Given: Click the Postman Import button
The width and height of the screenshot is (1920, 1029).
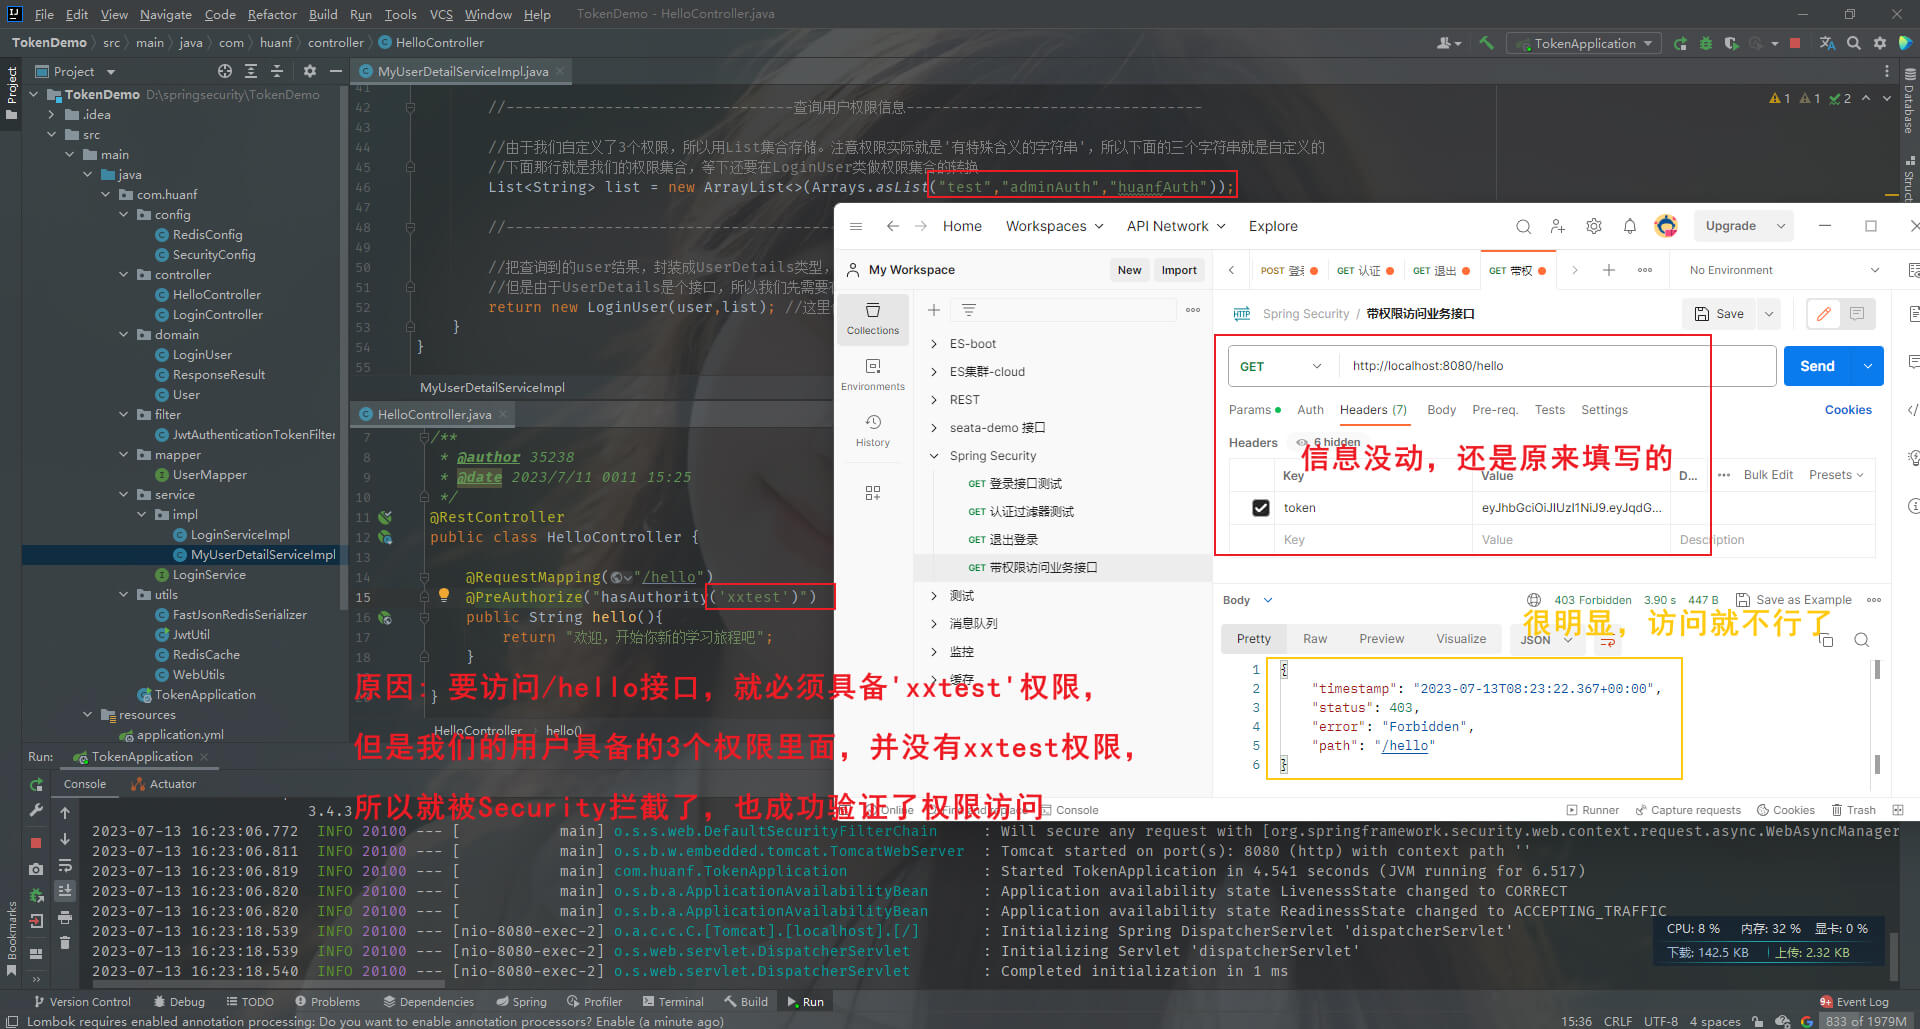Looking at the screenshot, I should pyautogui.click(x=1179, y=270).
